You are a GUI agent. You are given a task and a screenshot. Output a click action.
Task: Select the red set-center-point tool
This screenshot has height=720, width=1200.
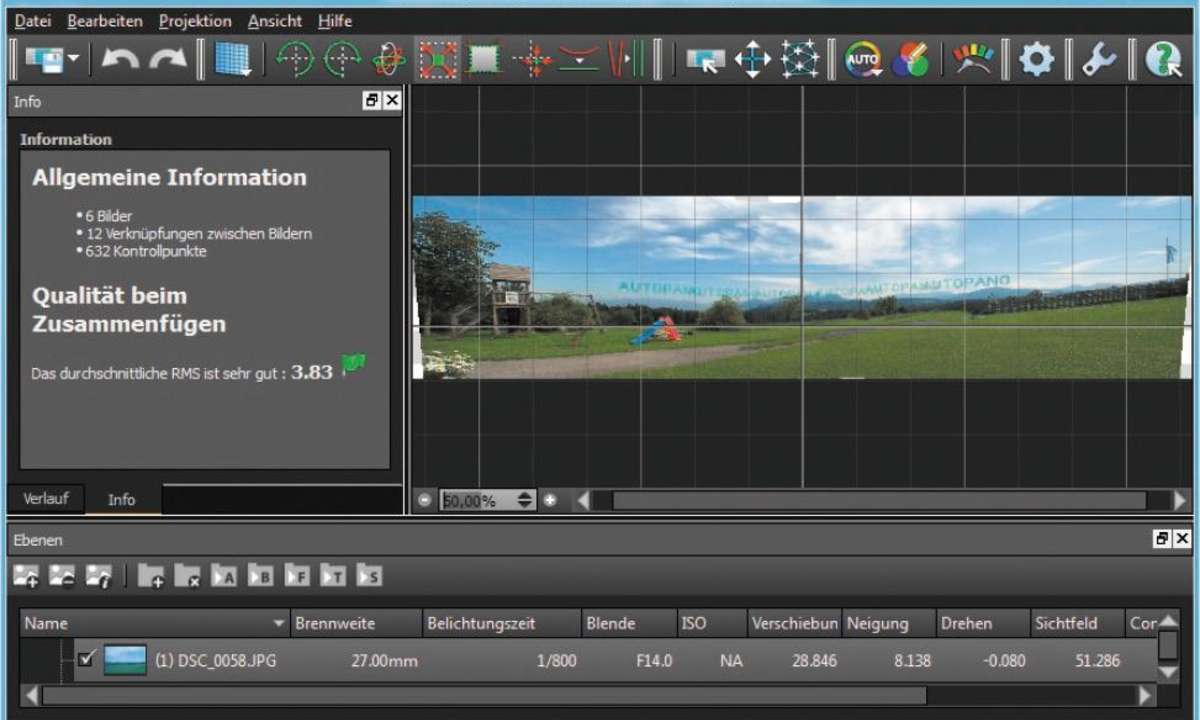[x=532, y=61]
